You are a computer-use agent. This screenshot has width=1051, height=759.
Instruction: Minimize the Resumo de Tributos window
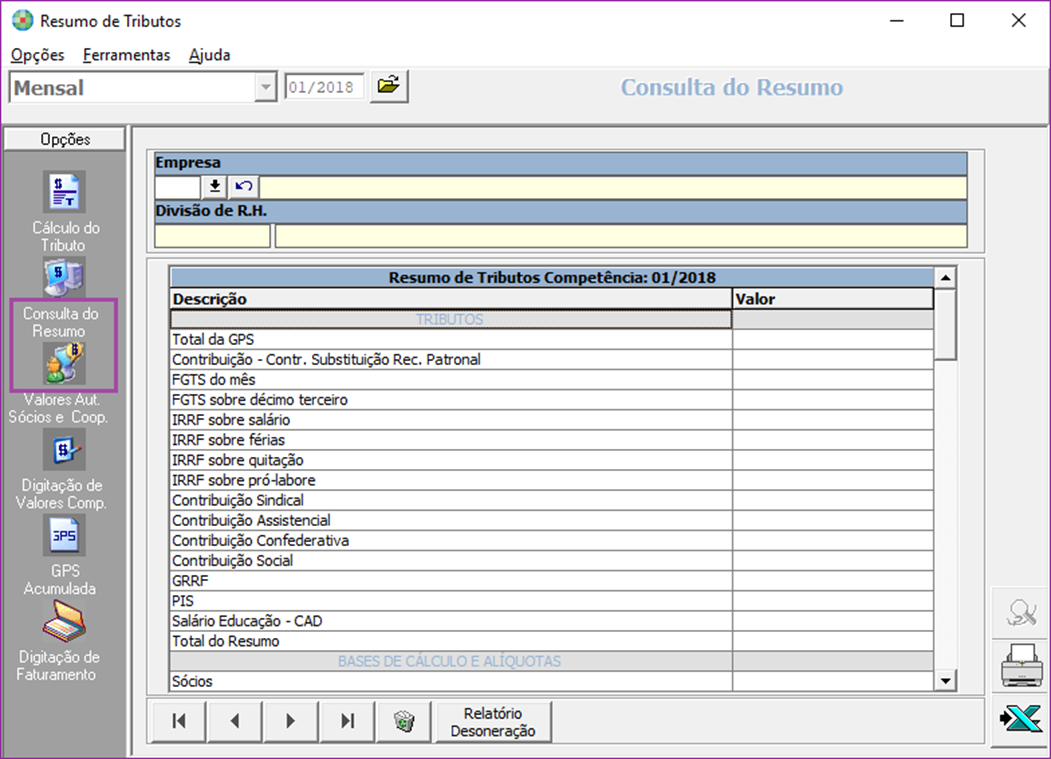(x=897, y=21)
